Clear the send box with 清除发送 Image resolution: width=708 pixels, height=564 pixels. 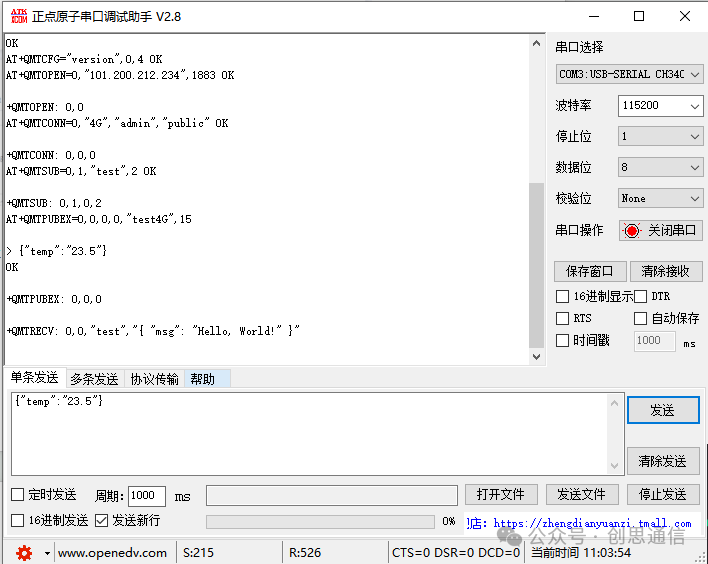click(663, 461)
